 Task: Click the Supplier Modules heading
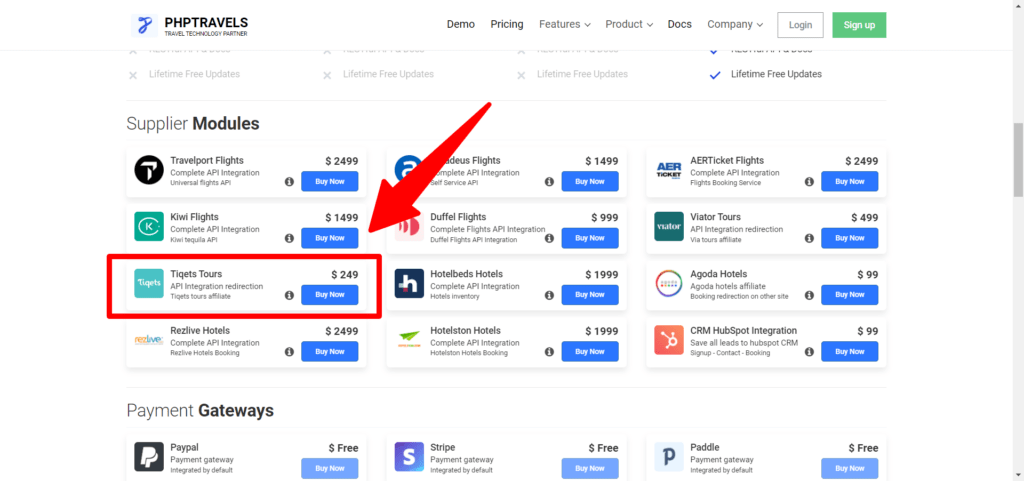coord(193,124)
